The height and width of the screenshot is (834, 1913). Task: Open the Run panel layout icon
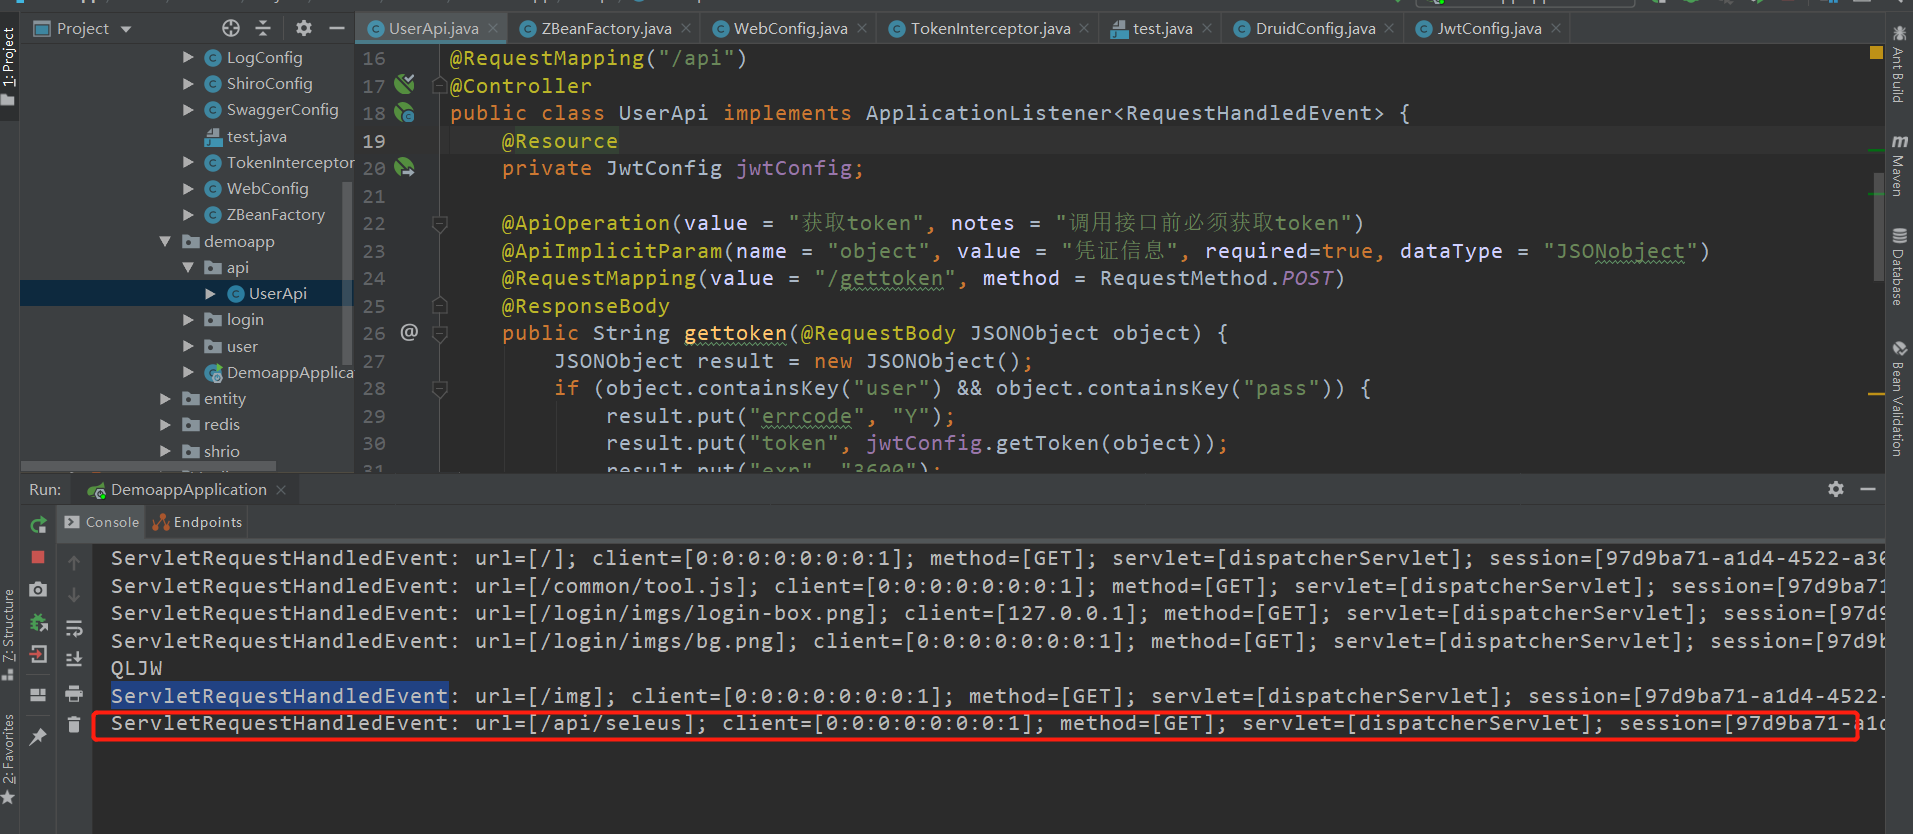[x=38, y=695]
